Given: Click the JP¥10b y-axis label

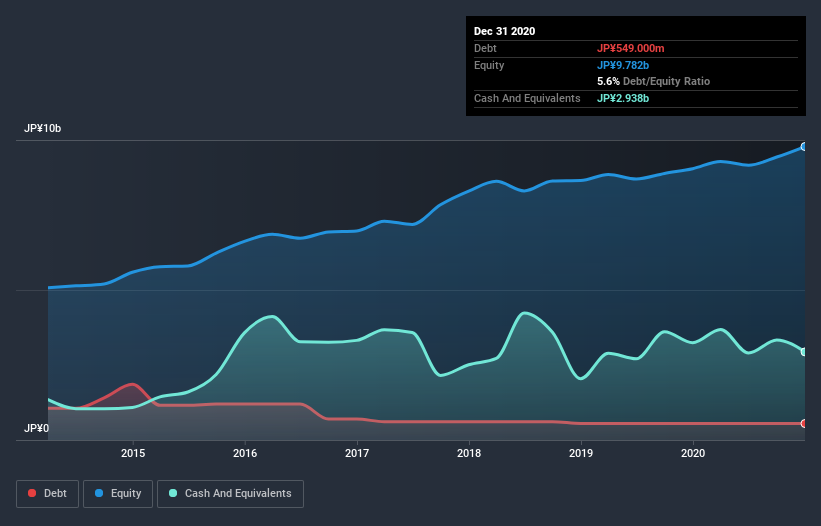Looking at the screenshot, I should (x=42, y=129).
